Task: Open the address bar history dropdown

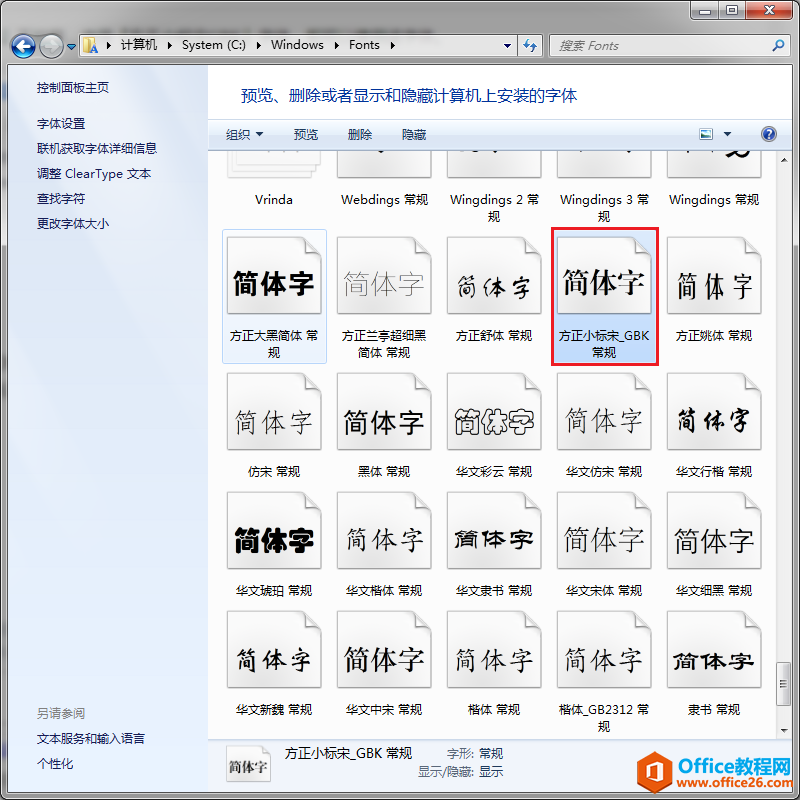Action: coord(507,46)
